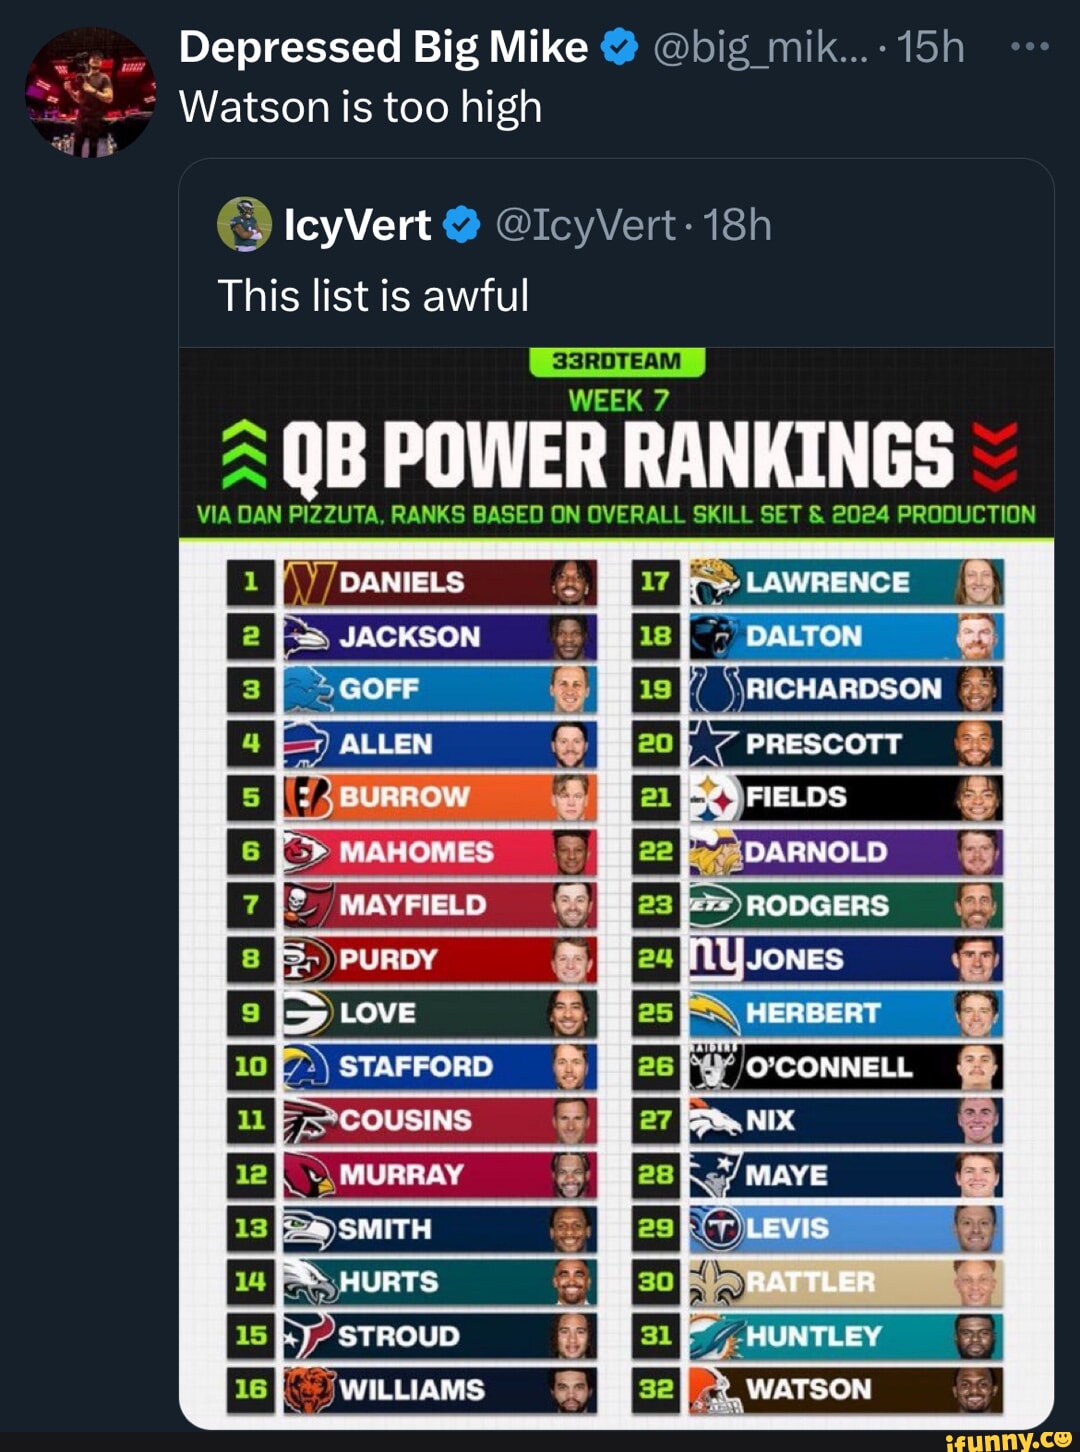Select the Browns helmet logo beside Watson
Viewport: 1080px width, 1452px height.
click(x=715, y=1389)
